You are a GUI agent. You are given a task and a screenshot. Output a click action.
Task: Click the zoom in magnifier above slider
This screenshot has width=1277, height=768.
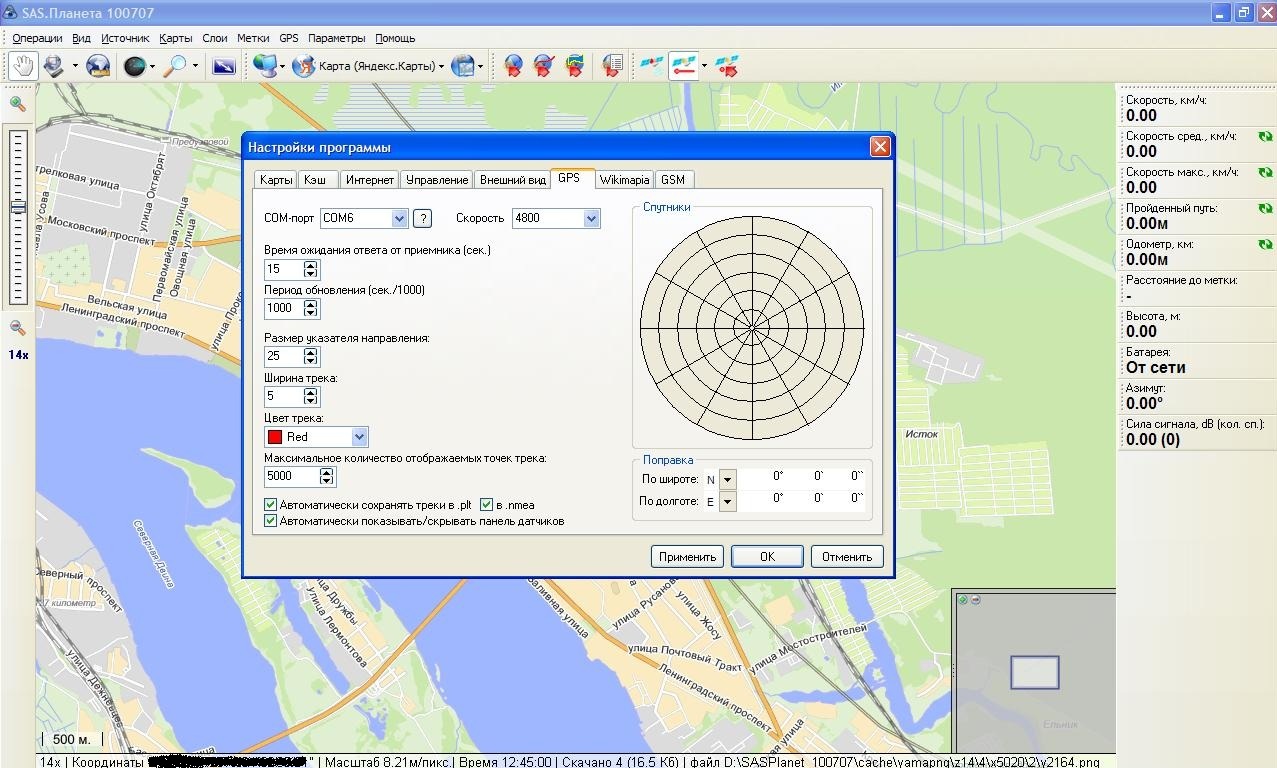(x=17, y=103)
